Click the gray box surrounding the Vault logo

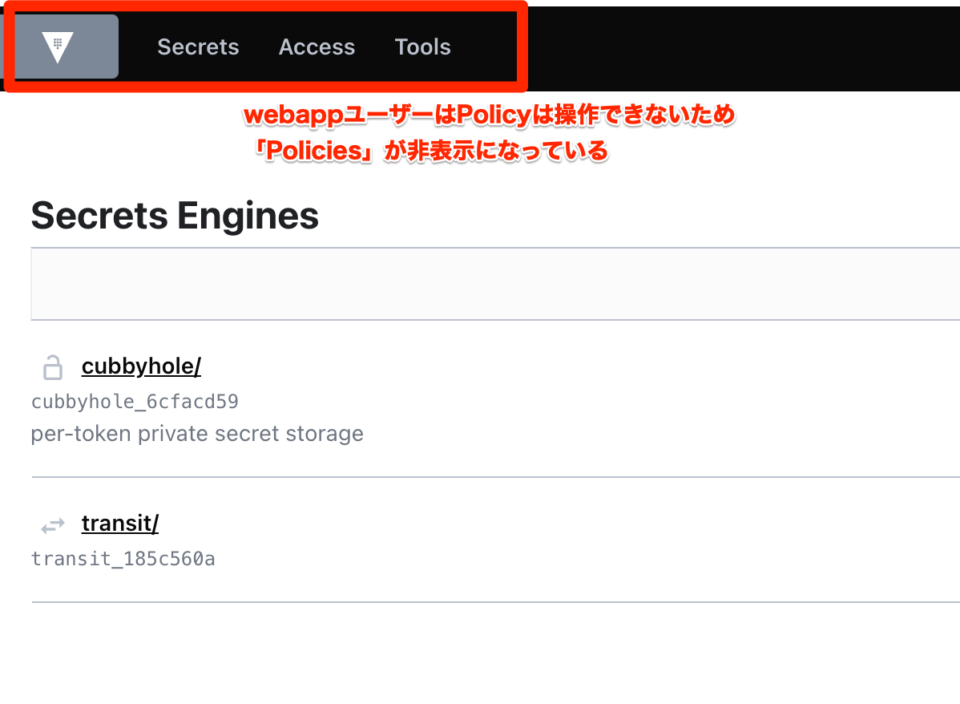[x=66, y=47]
